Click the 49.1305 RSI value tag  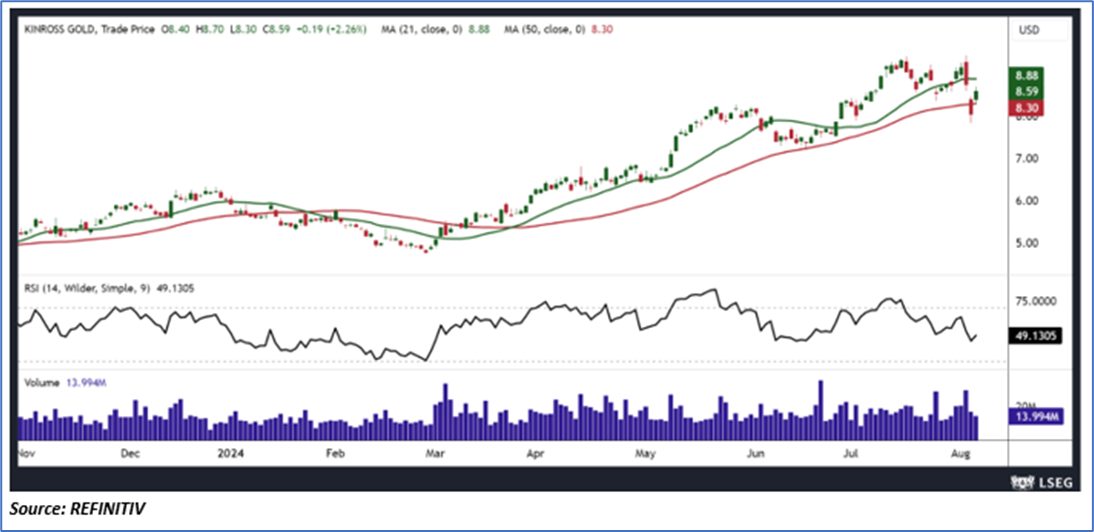coord(1035,335)
